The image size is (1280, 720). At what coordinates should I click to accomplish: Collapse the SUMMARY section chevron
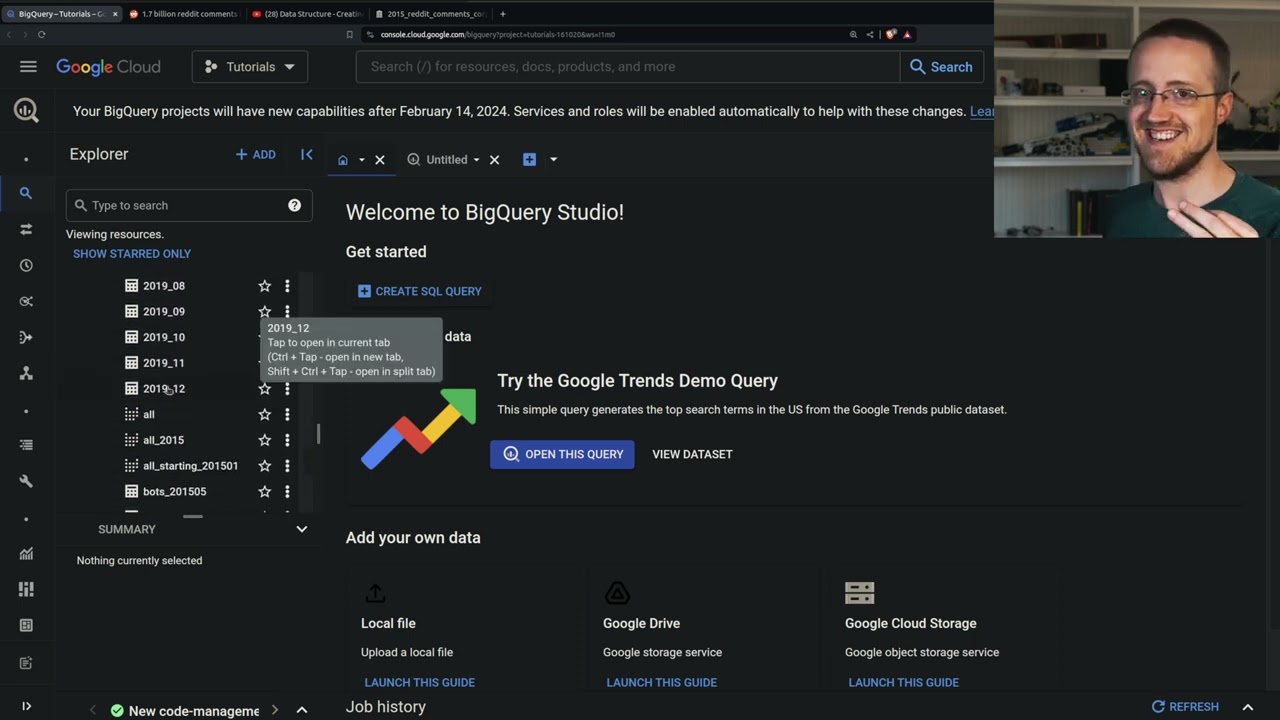pos(301,529)
